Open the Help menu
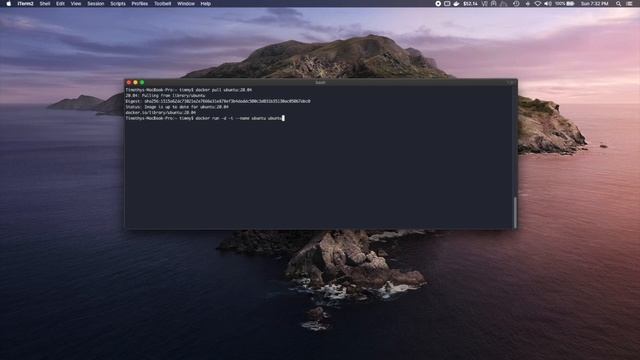This screenshot has width=640, height=360. click(206, 4)
